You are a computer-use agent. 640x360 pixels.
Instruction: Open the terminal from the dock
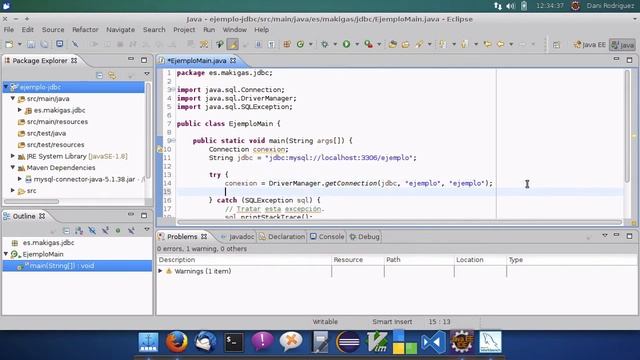point(234,342)
